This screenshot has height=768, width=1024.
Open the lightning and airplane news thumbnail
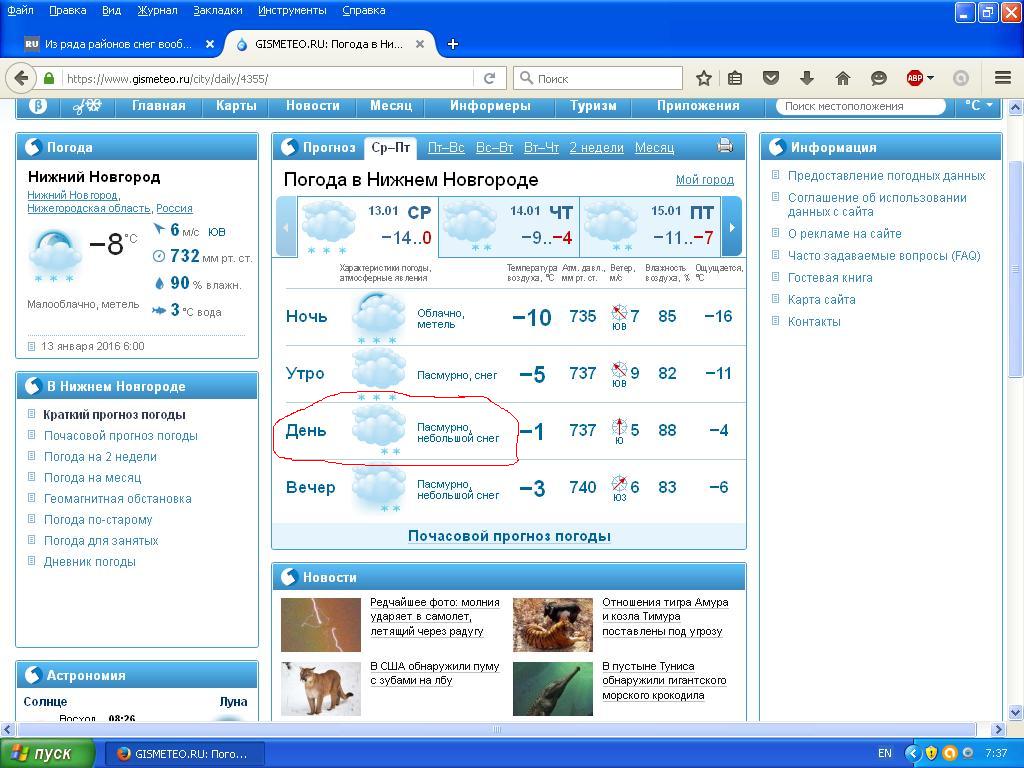[320, 624]
